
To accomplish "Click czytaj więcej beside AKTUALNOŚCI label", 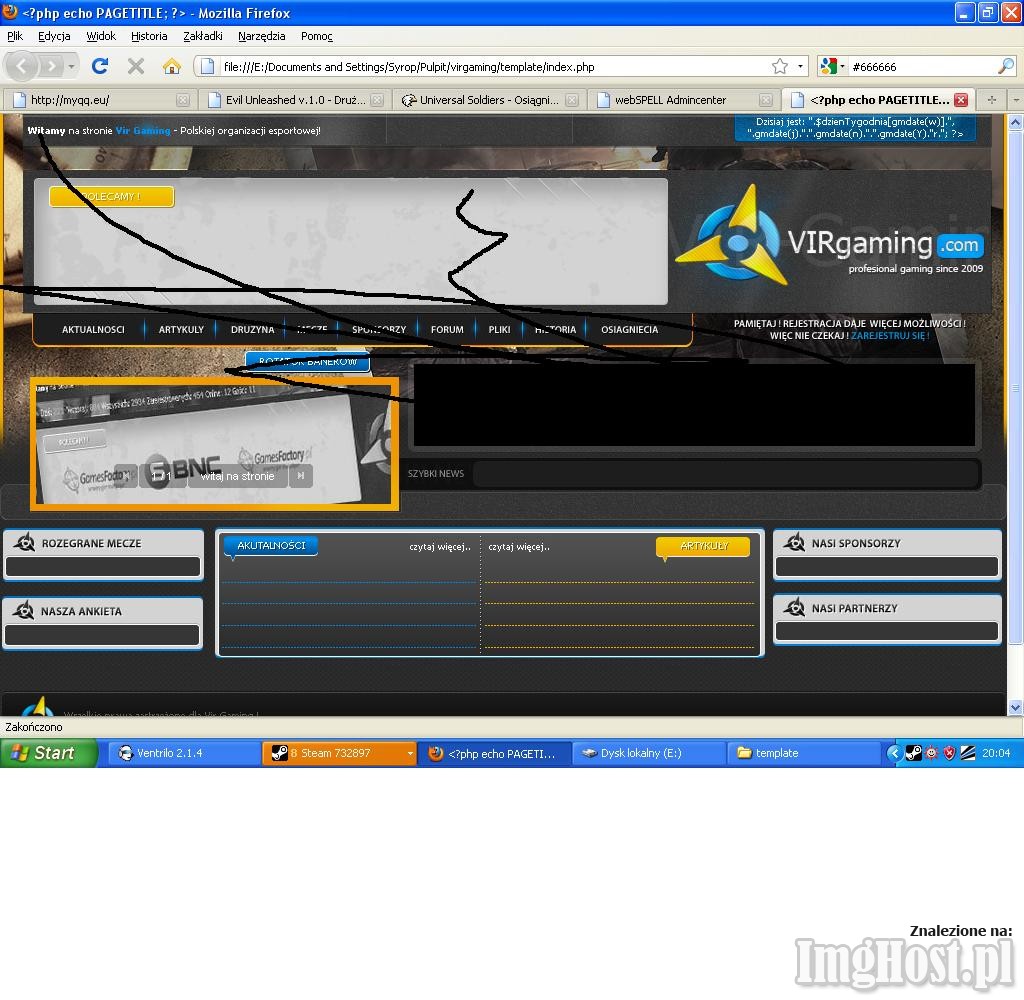I will tap(440, 547).
